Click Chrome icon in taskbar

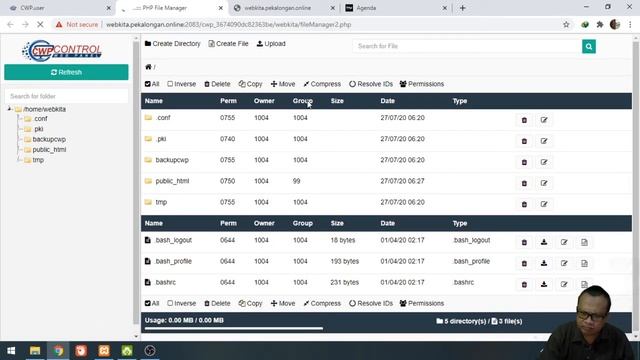[x=58, y=351]
